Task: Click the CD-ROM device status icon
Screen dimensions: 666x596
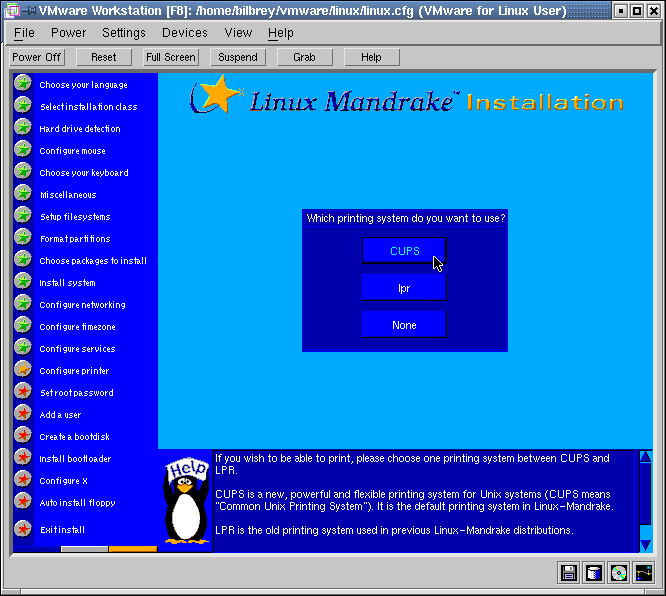Action: (619, 573)
